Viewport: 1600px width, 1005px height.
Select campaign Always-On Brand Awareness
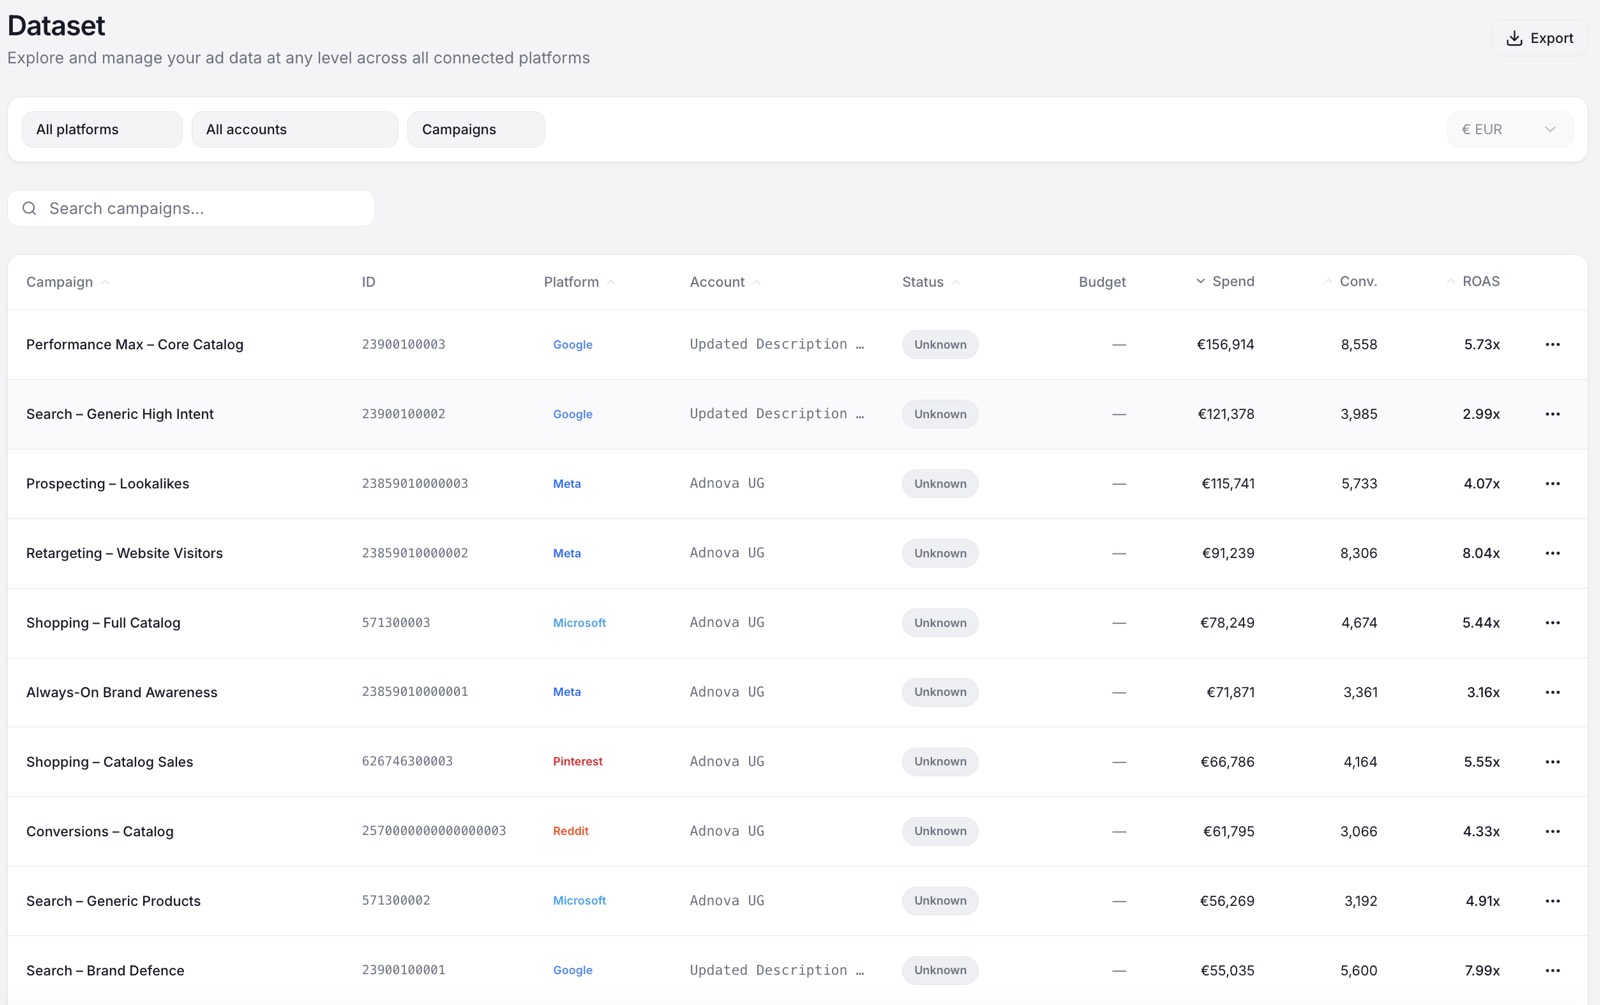tap(122, 692)
